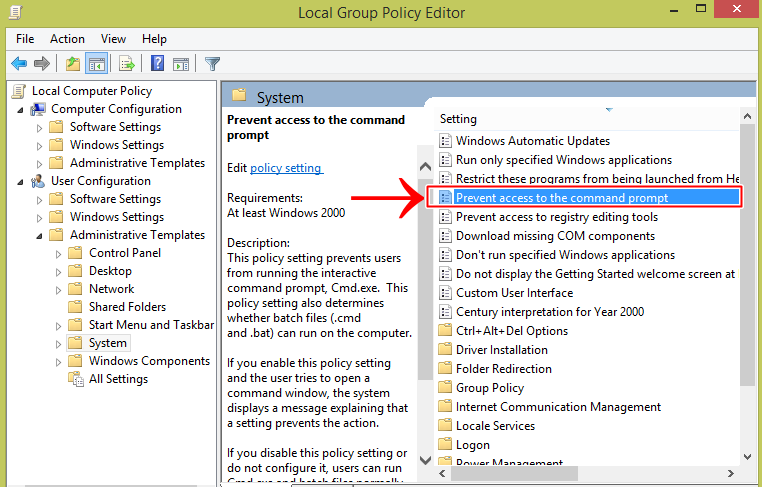The height and width of the screenshot is (487, 762).
Task: Toggle the Show/Hide Console Tree icon
Action: pyautogui.click(x=97, y=64)
